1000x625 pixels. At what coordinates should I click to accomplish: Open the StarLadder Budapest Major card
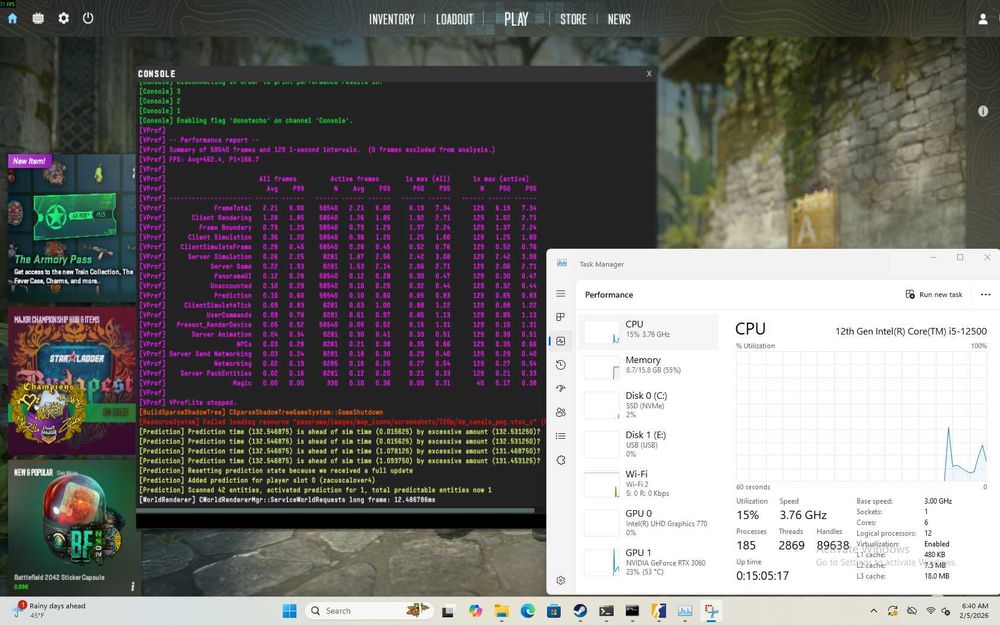coord(71,381)
